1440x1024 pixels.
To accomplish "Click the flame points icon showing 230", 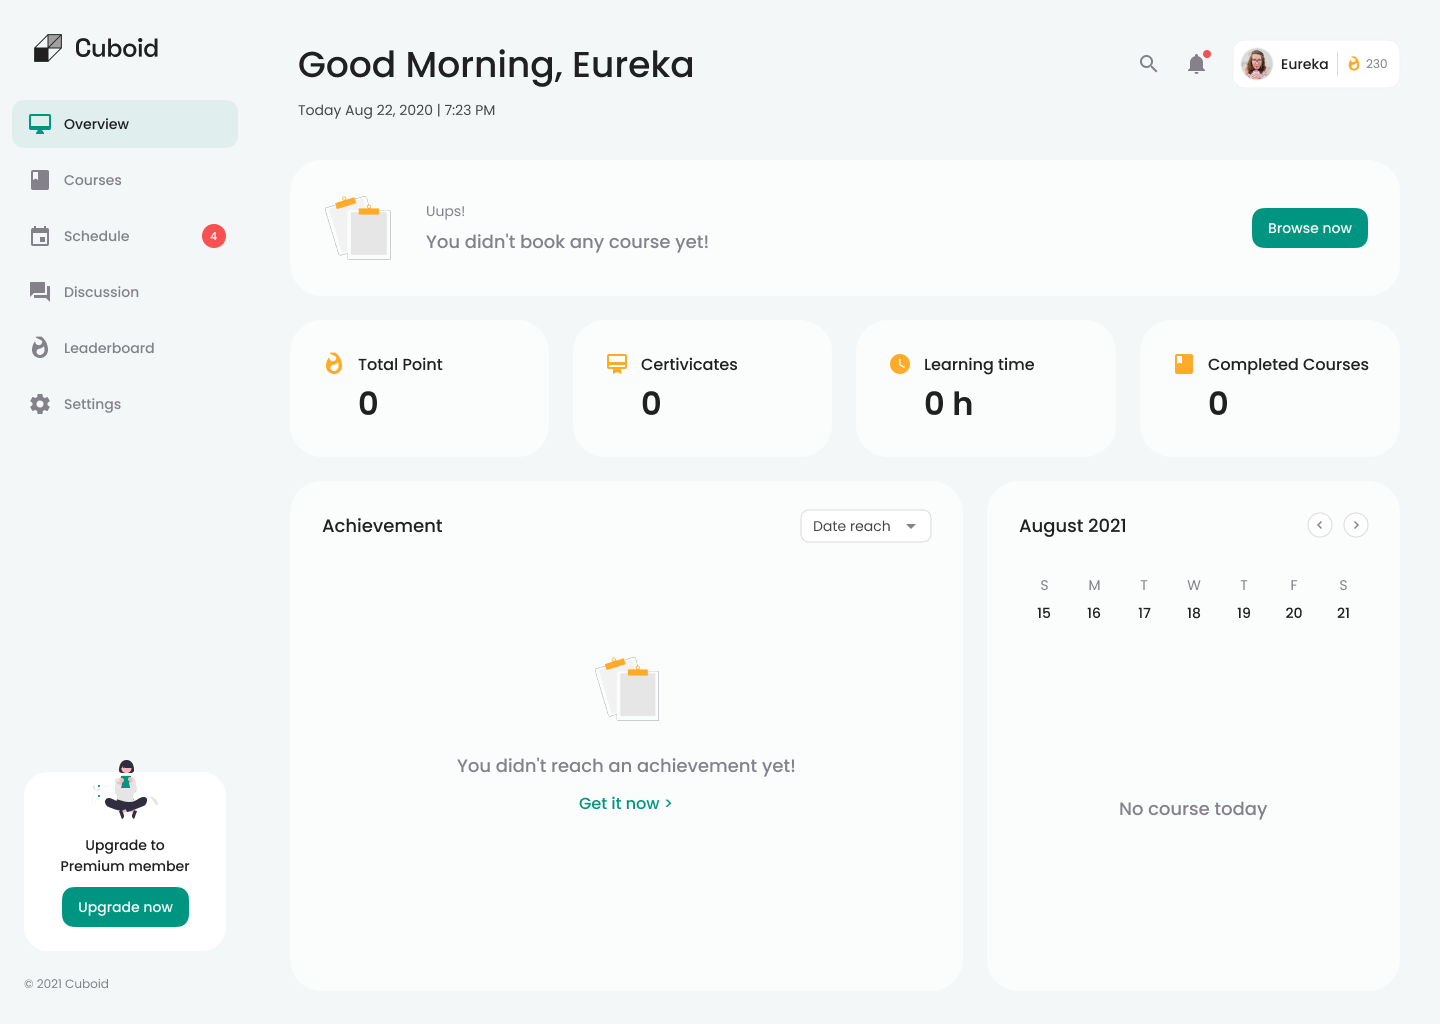I will tap(1354, 64).
